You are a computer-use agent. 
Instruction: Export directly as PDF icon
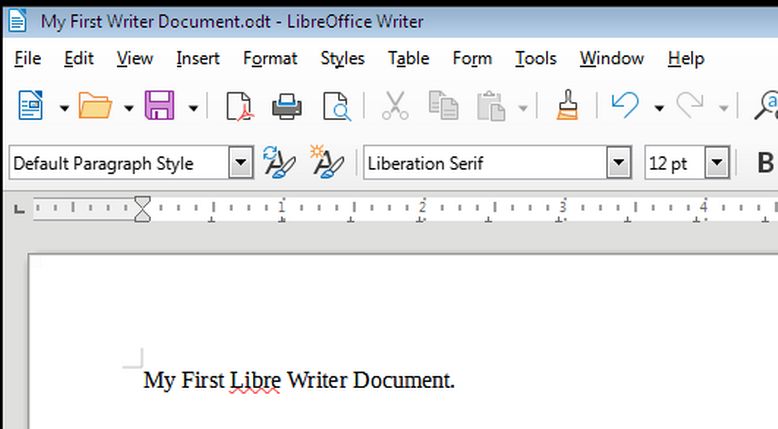click(x=240, y=106)
